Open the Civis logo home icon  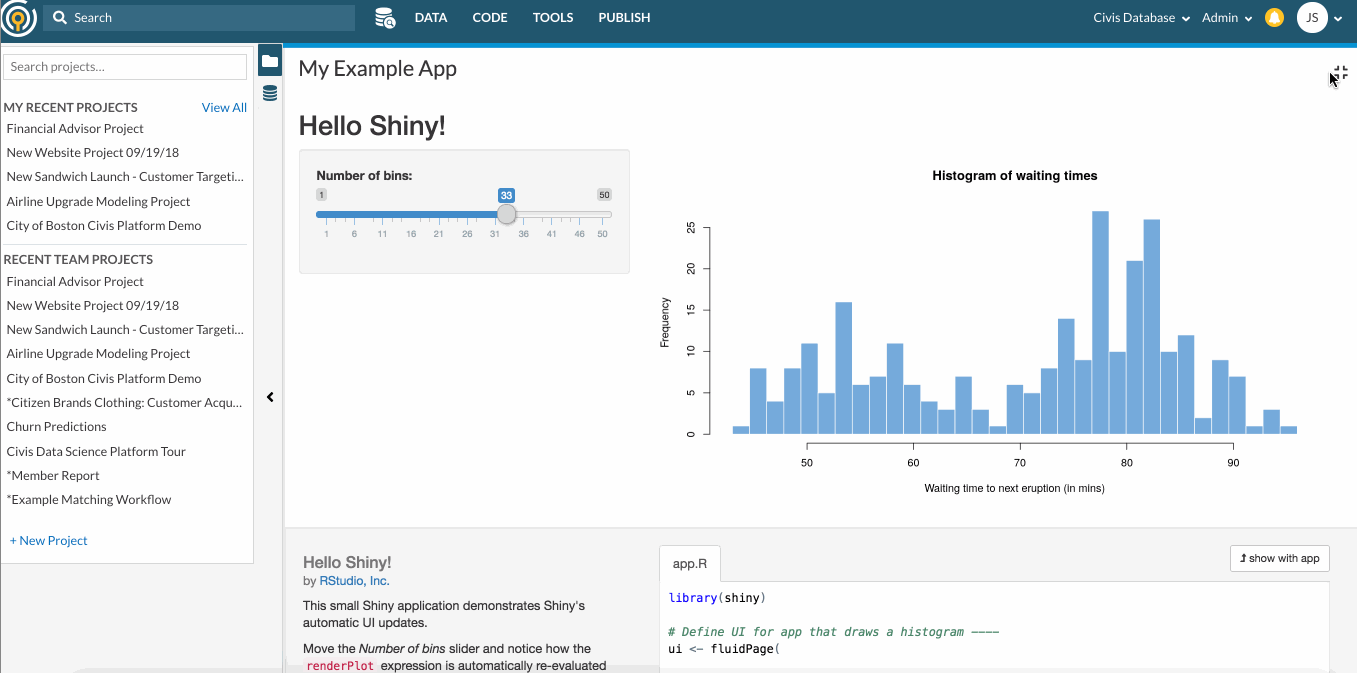tap(19, 18)
